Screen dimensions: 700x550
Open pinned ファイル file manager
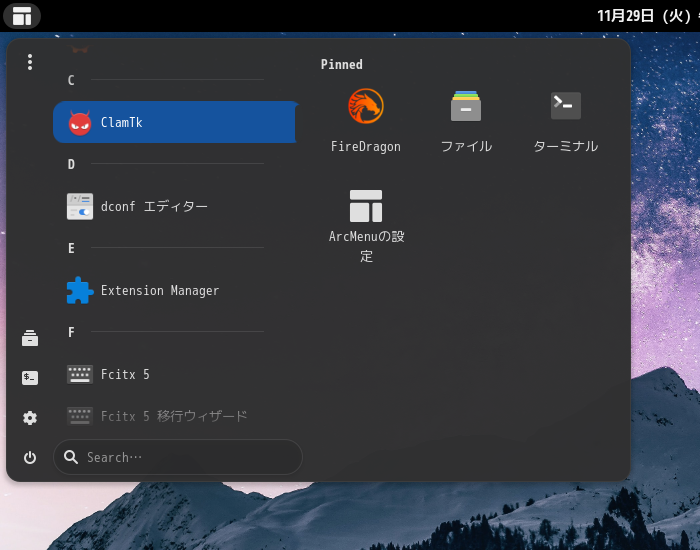(466, 121)
